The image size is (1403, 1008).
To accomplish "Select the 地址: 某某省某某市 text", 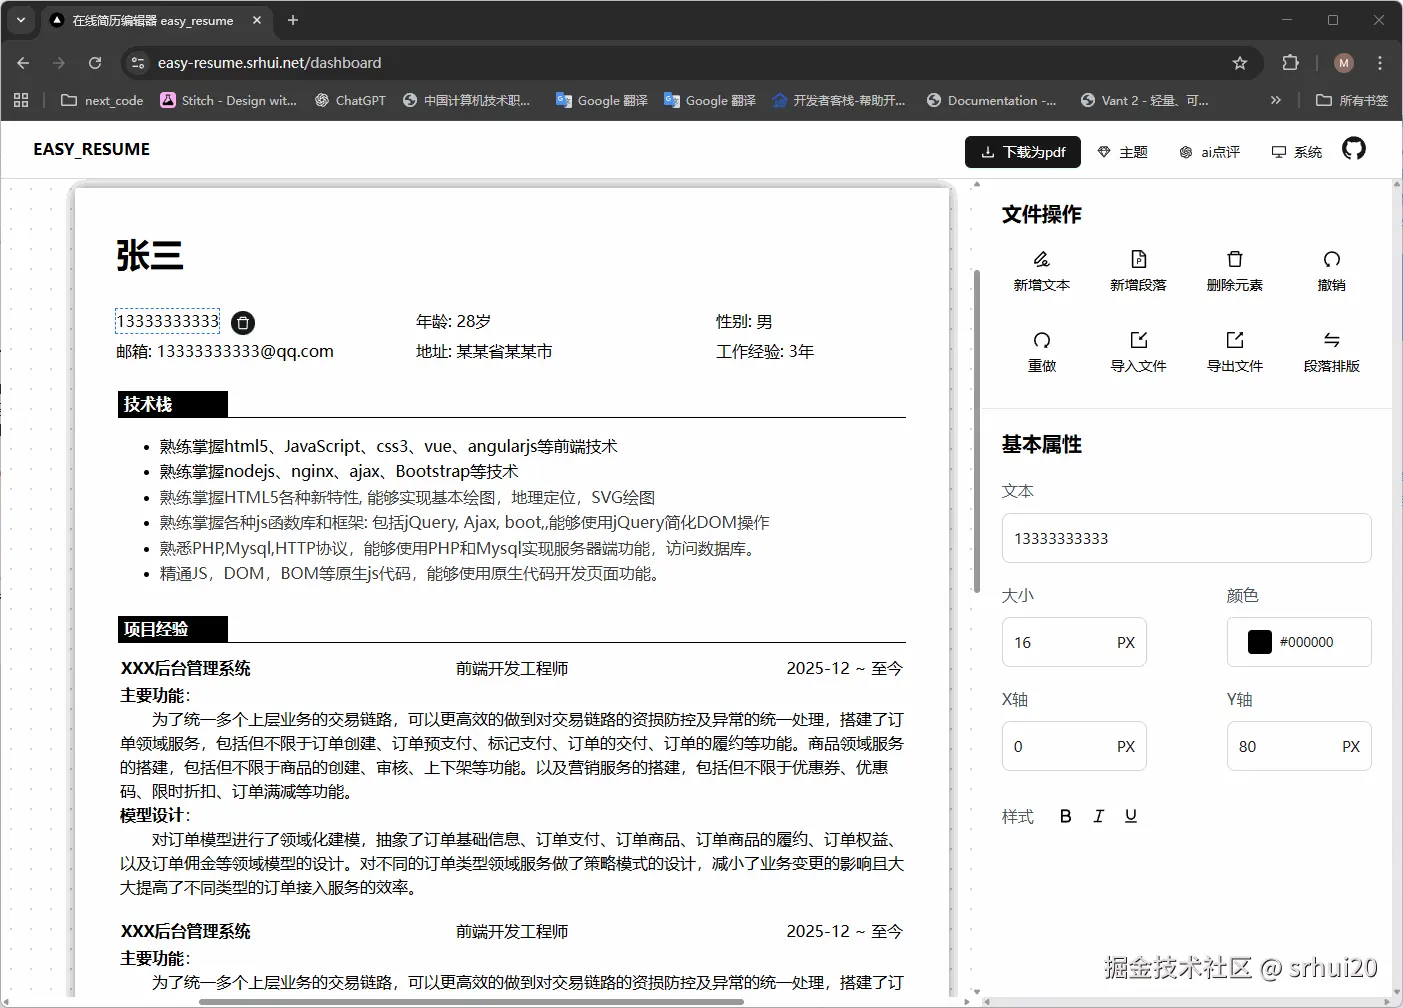I will [484, 351].
